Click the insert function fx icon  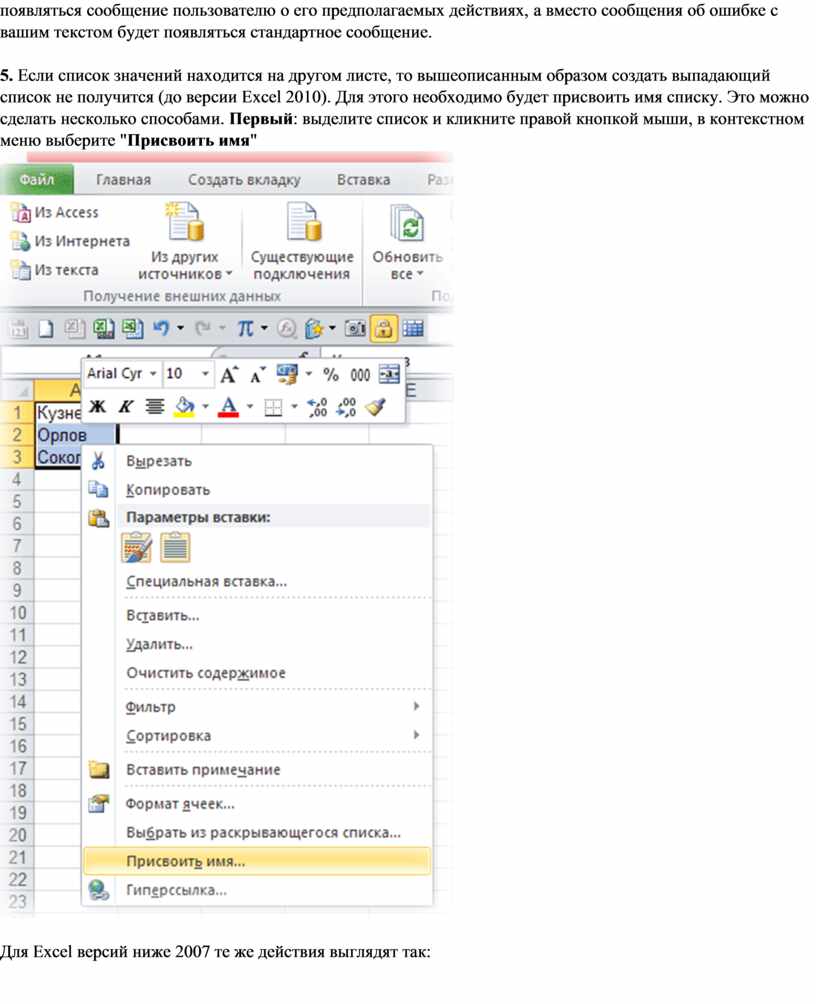point(286,329)
